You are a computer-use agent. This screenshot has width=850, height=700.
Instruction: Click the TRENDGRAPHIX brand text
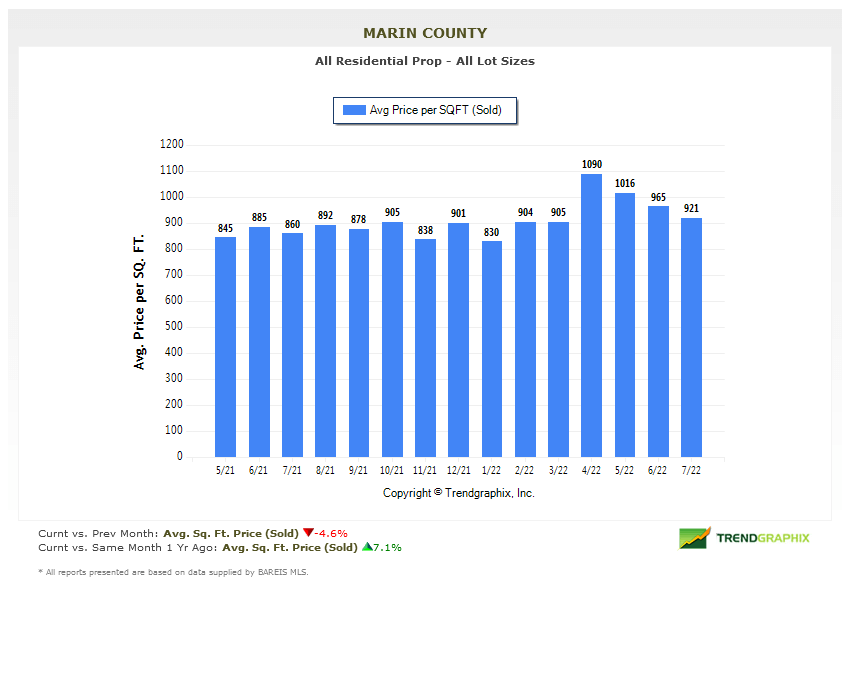click(x=763, y=538)
